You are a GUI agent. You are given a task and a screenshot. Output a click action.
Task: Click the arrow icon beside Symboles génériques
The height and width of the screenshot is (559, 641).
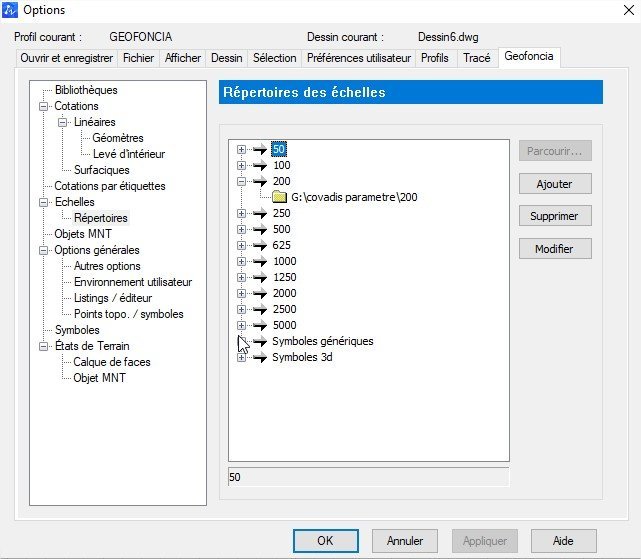pos(260,341)
